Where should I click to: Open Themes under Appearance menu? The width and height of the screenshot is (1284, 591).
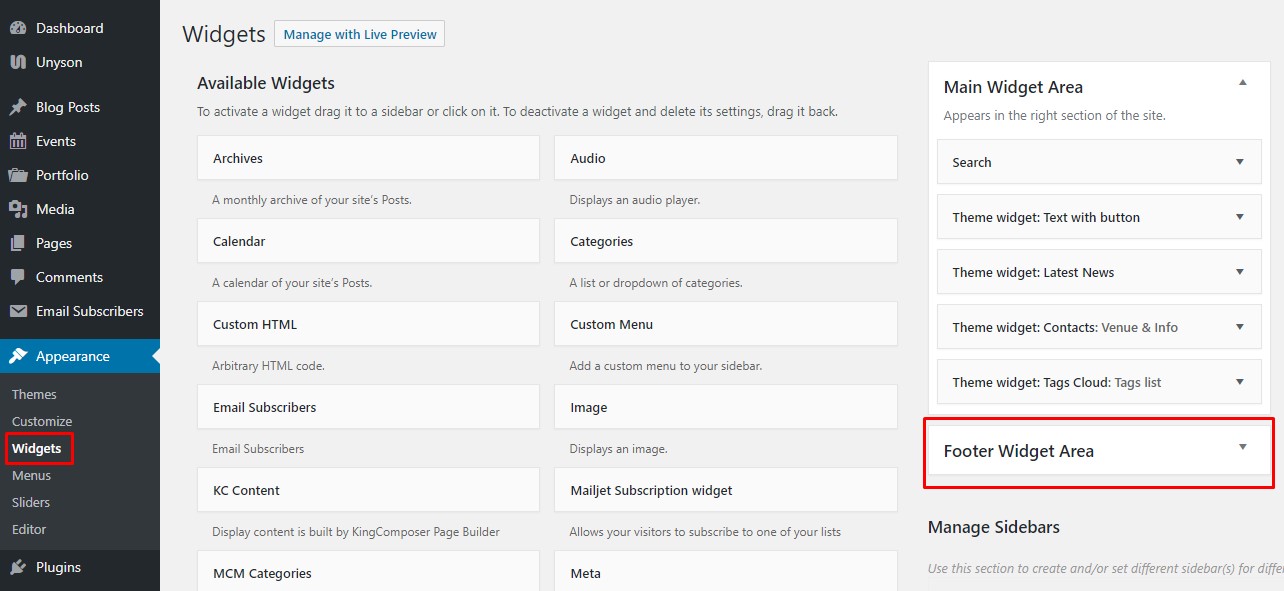(x=34, y=394)
